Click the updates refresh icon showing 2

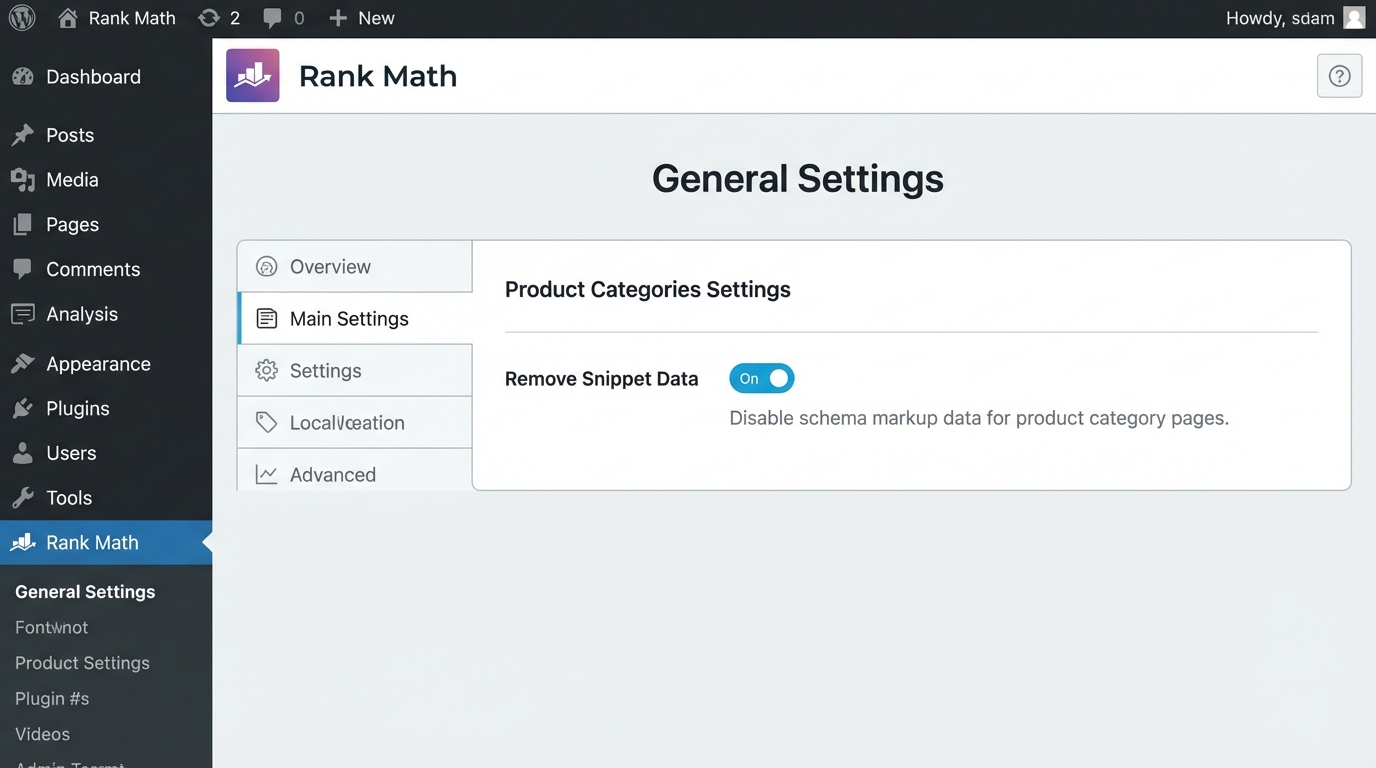point(210,17)
